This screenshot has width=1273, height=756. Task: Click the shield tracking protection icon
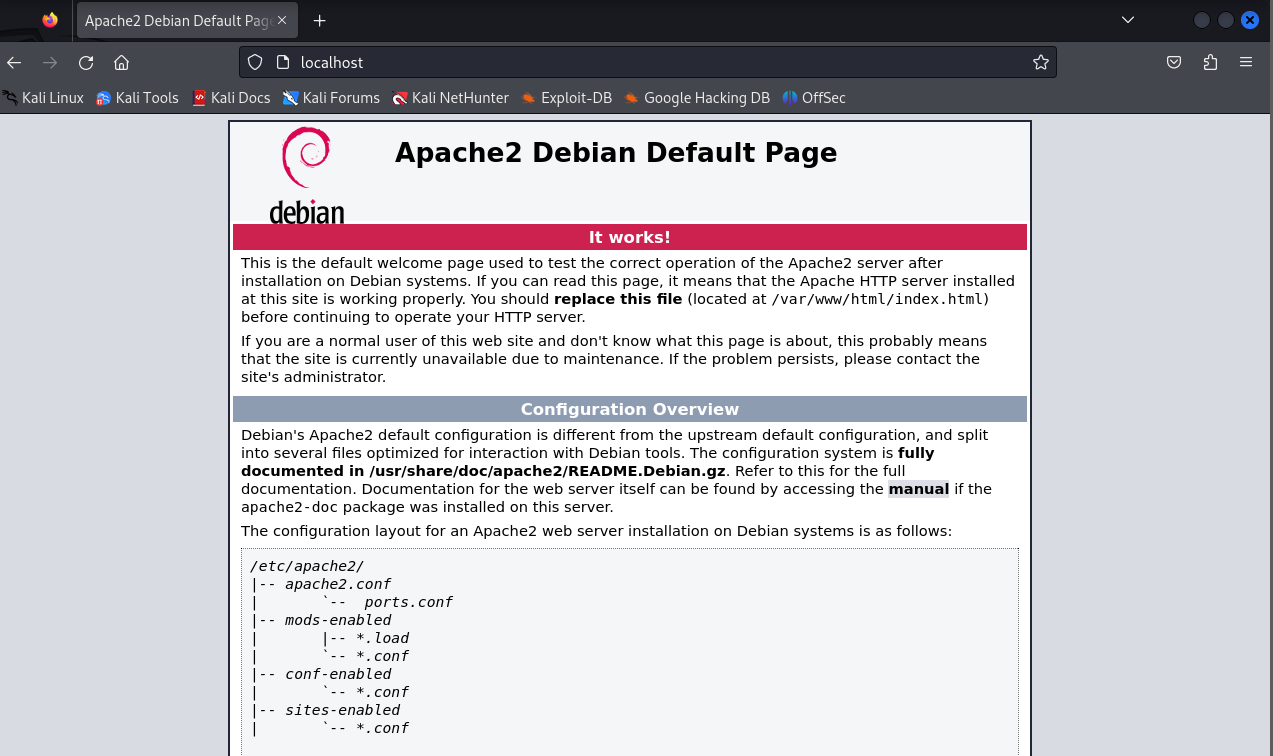pos(255,62)
